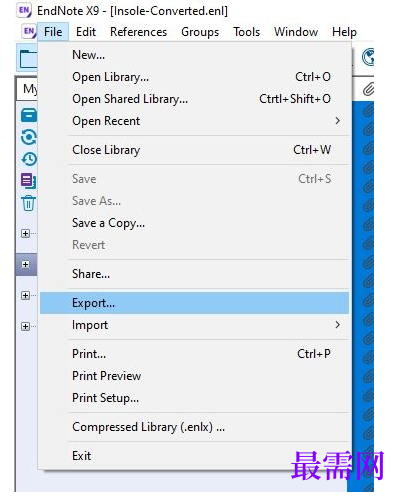This screenshot has width=403, height=497.
Task: Expand the first group set plus box
Action: pos(25,233)
